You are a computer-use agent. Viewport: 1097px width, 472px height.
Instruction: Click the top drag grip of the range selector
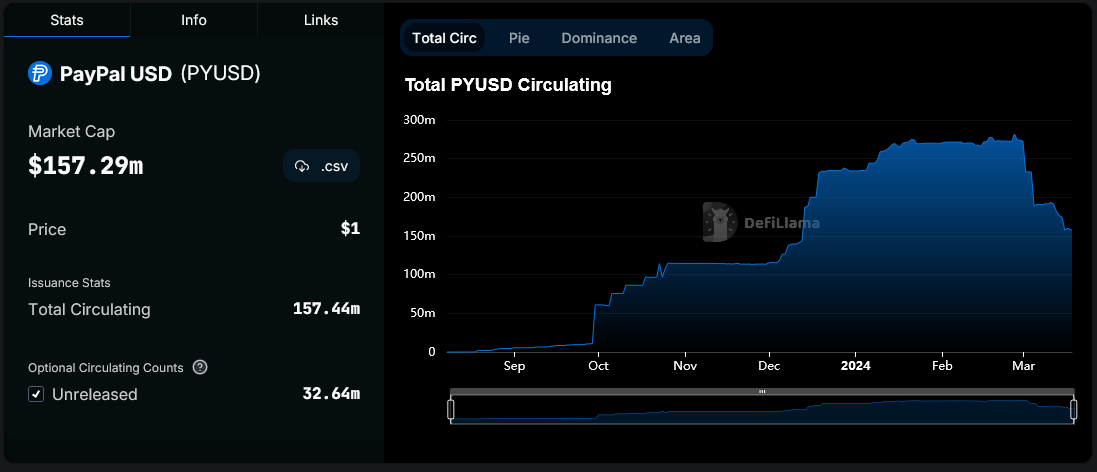click(762, 392)
